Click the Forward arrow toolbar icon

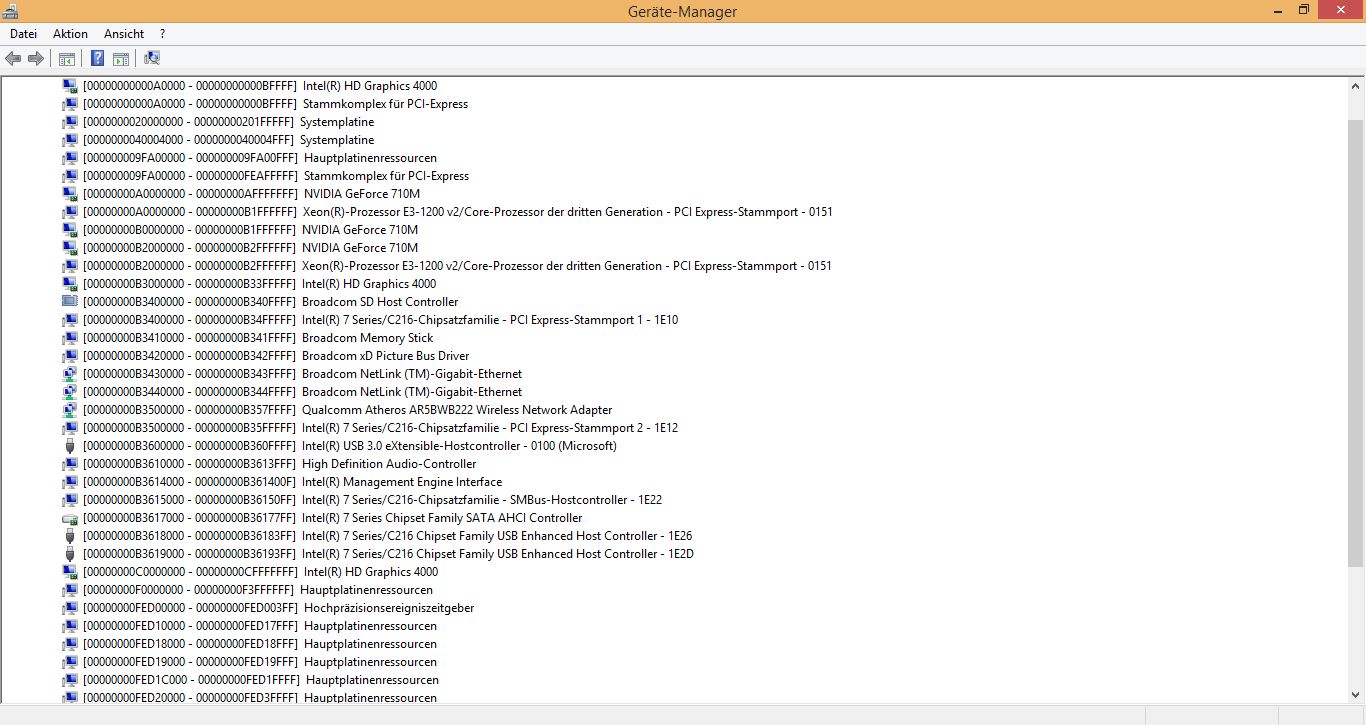(x=36, y=59)
